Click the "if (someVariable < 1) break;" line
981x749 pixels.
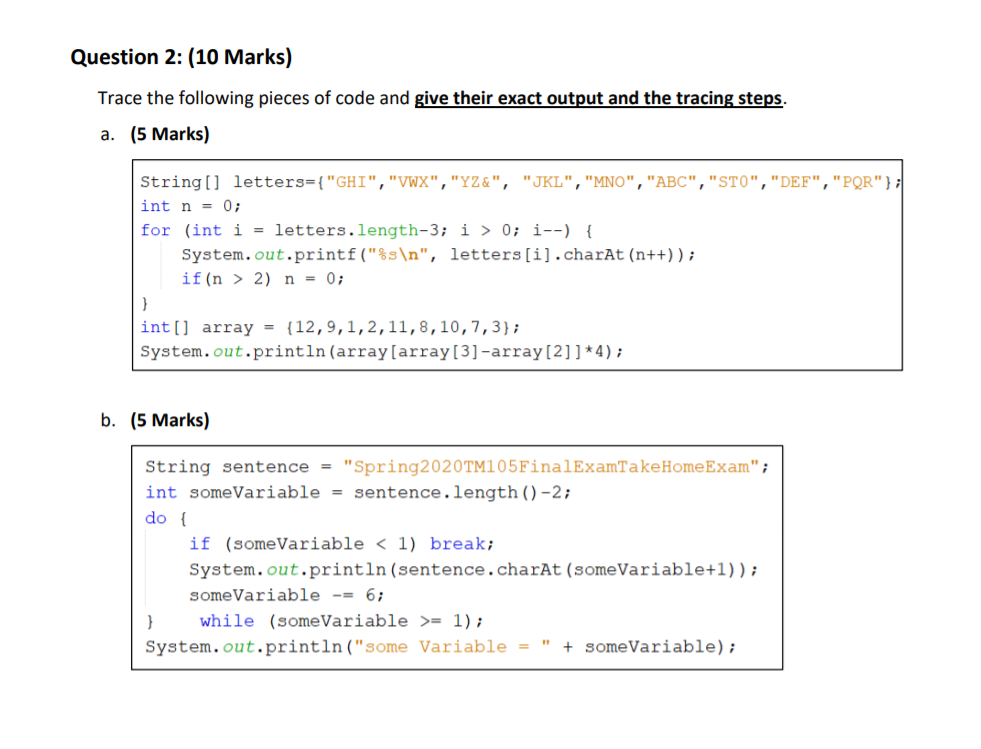[x=342, y=544]
